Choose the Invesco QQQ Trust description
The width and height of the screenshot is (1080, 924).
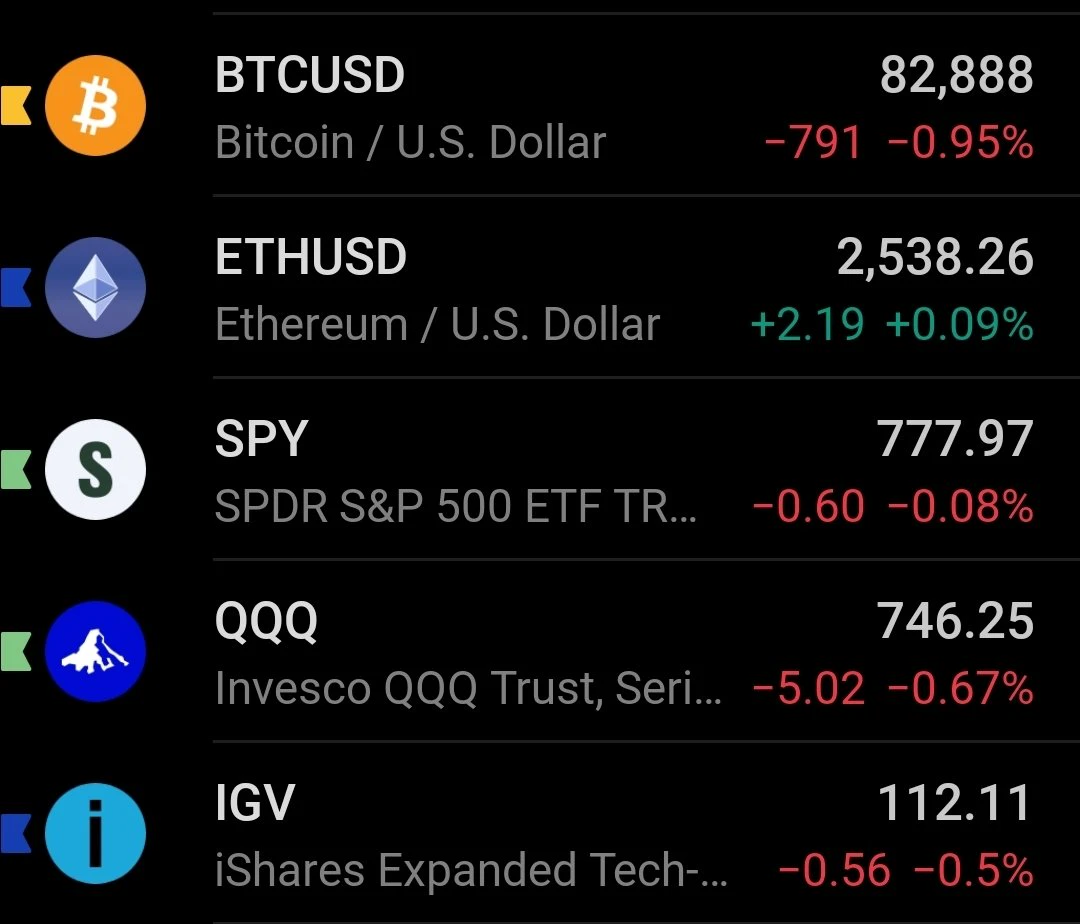pos(468,688)
